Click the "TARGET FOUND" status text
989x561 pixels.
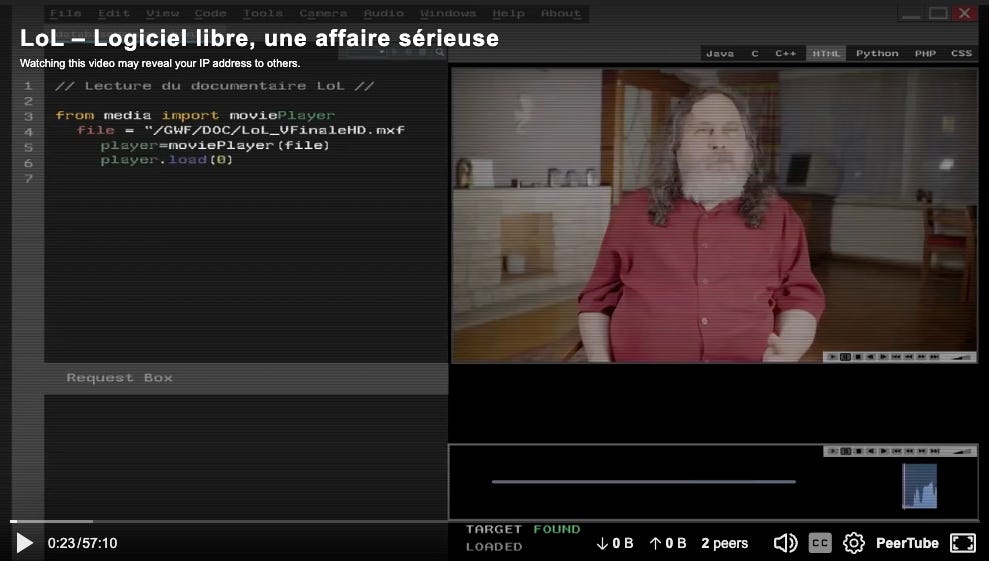523,529
